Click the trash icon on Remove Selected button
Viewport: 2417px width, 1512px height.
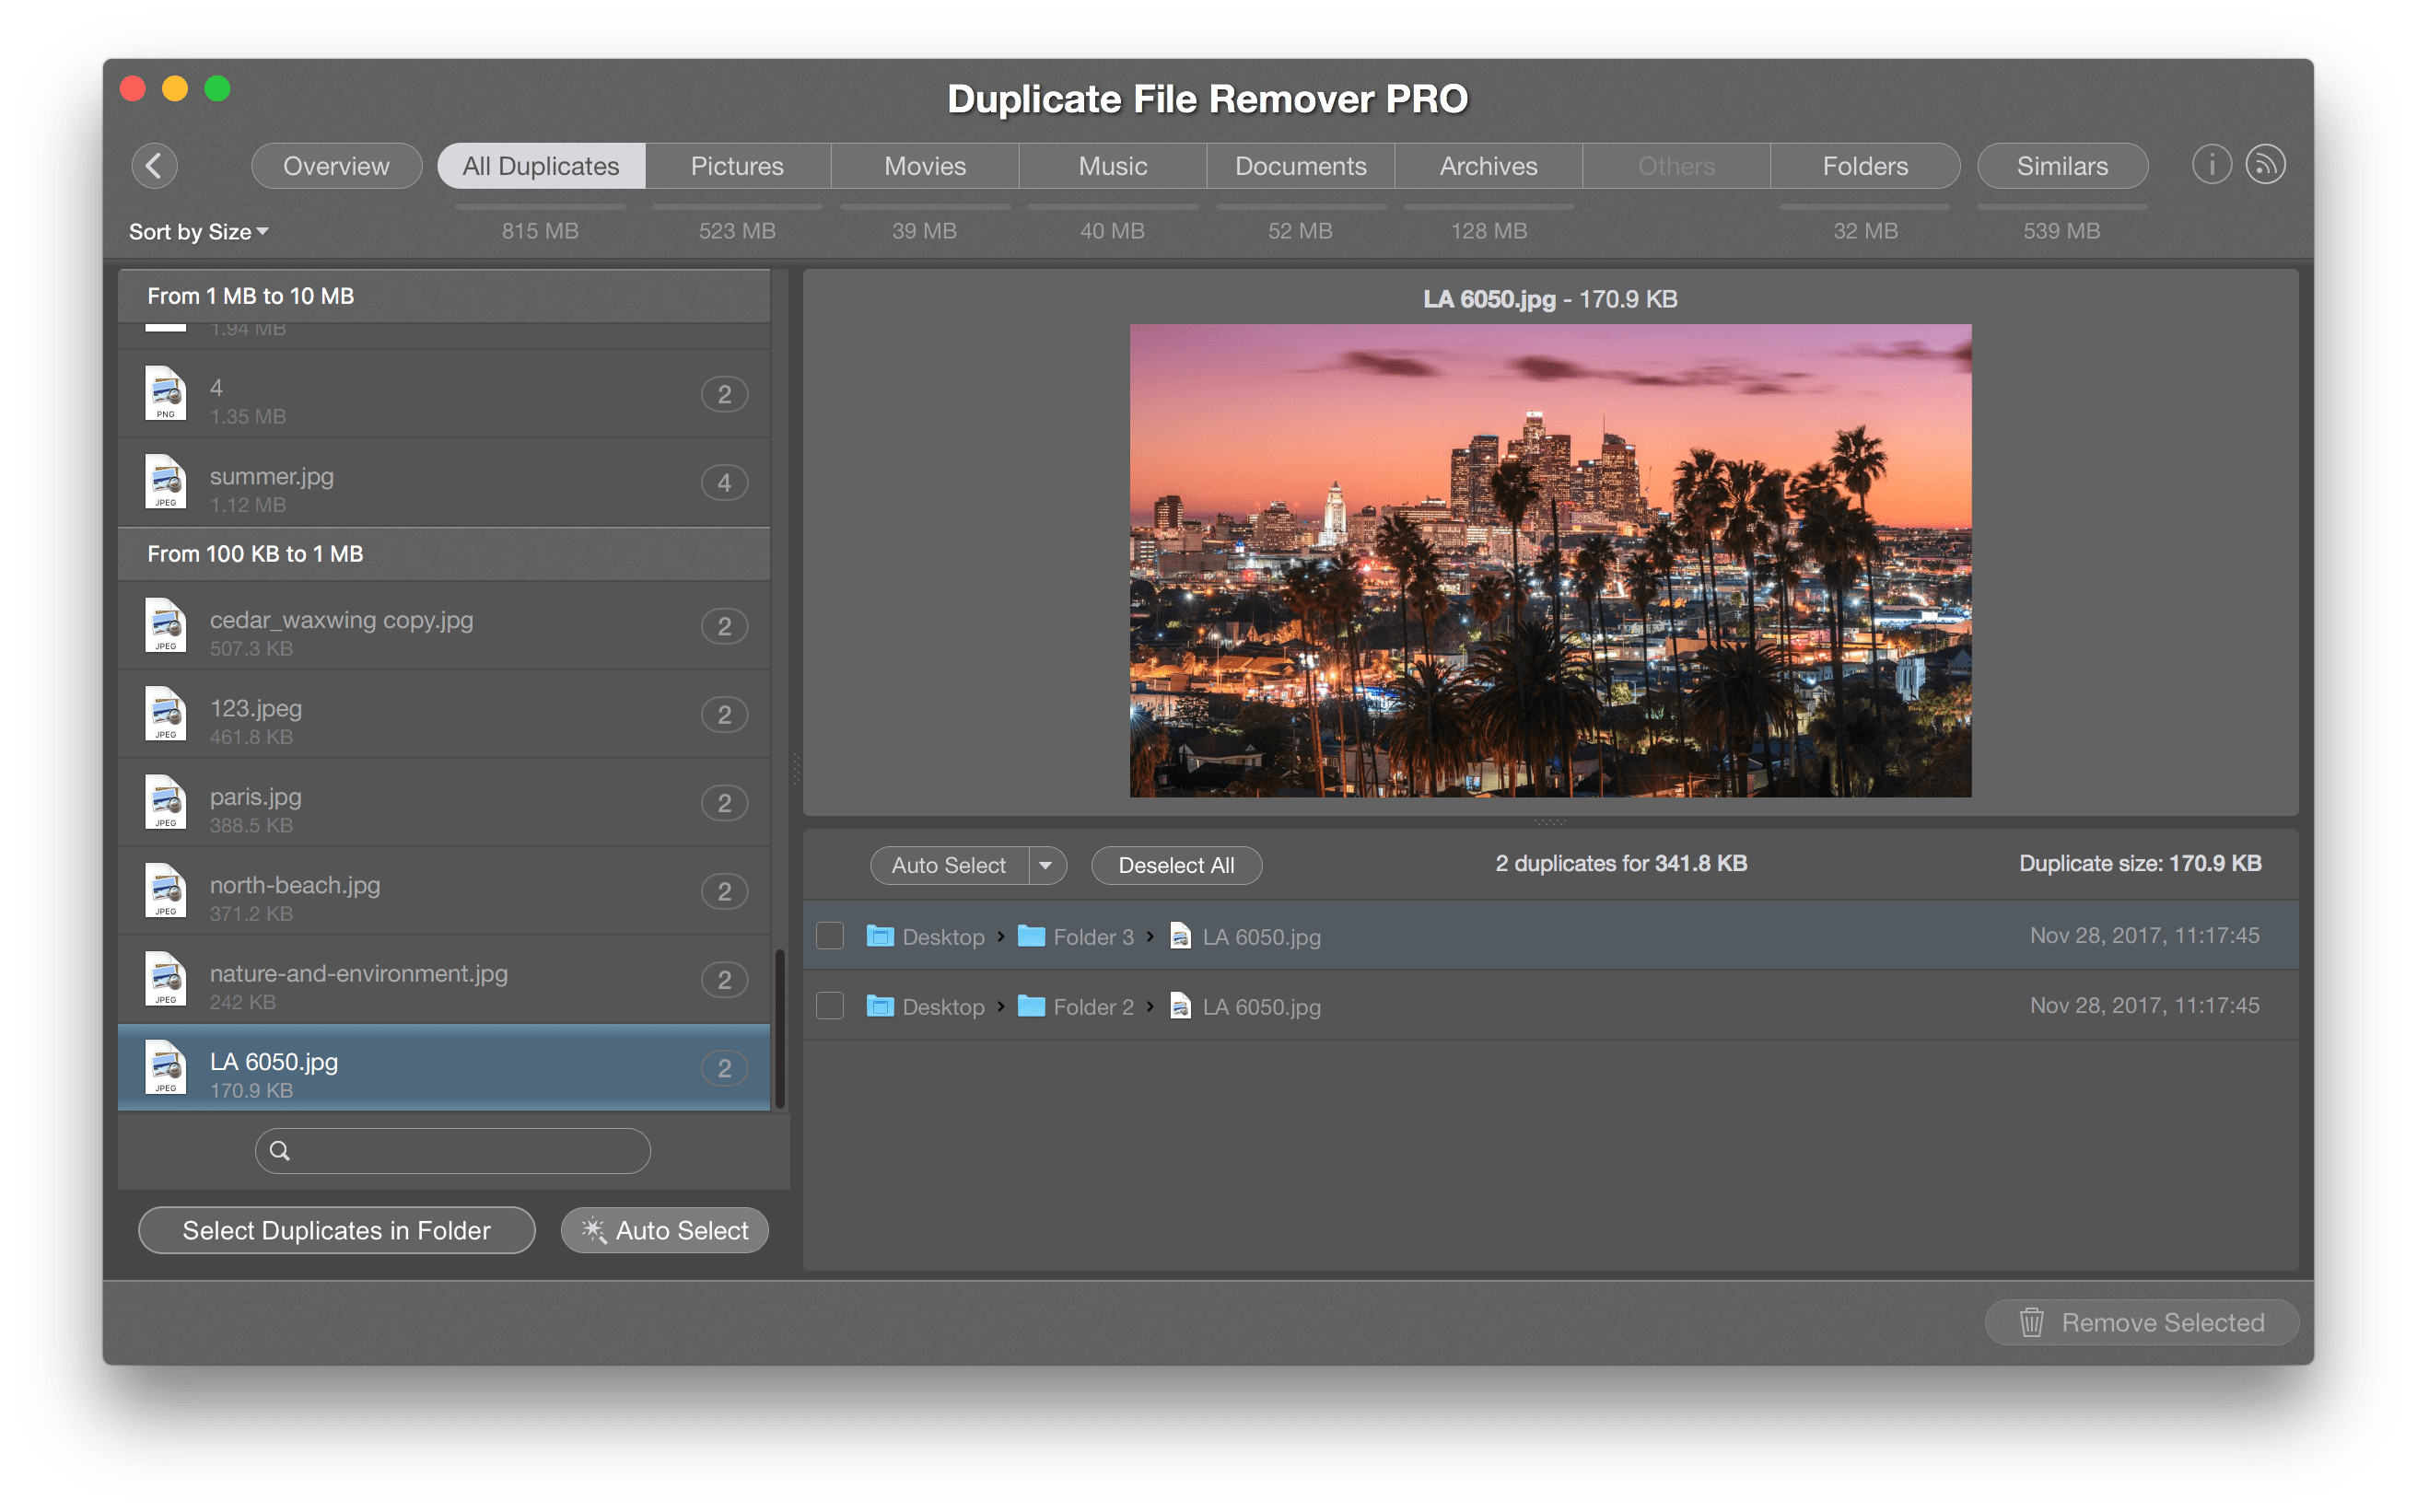(x=2032, y=1322)
